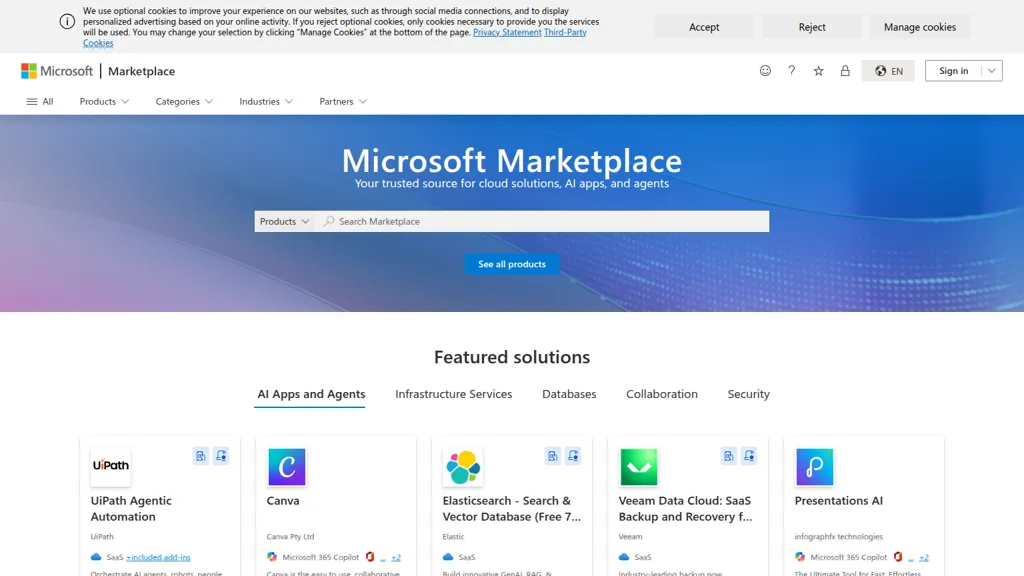This screenshot has width=1024, height=576.
Task: Open the Products search scope dropdown
Action: pos(284,221)
